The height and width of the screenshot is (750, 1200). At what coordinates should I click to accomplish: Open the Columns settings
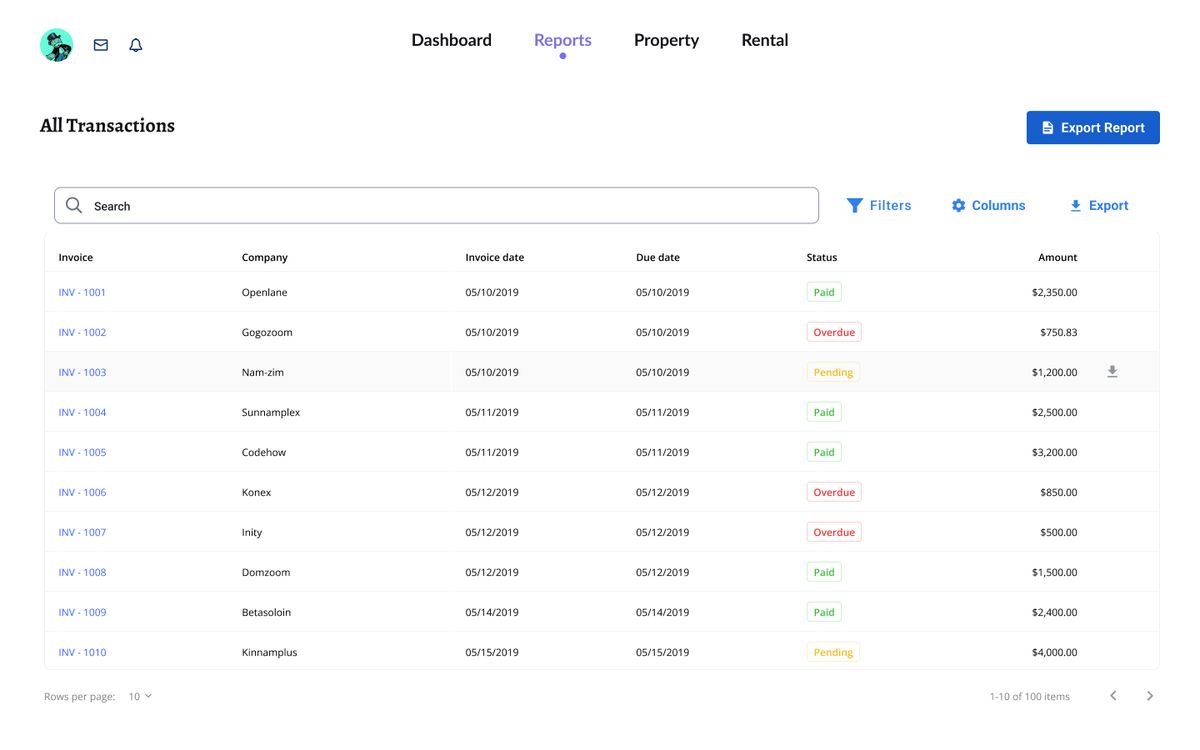[x=988, y=205]
